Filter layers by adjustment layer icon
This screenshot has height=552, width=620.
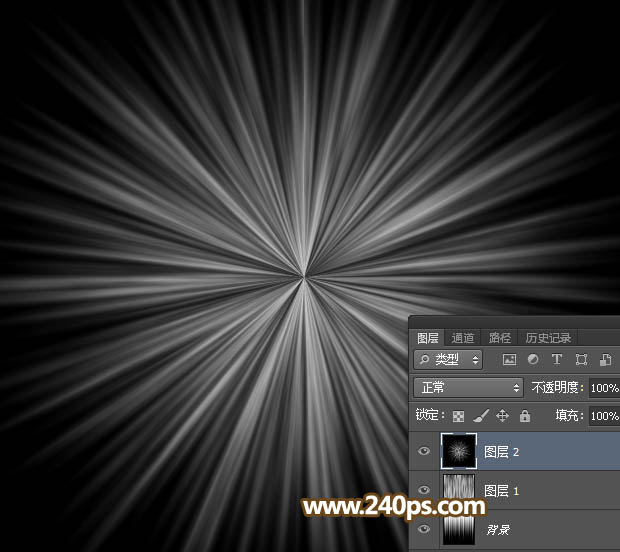(x=533, y=359)
